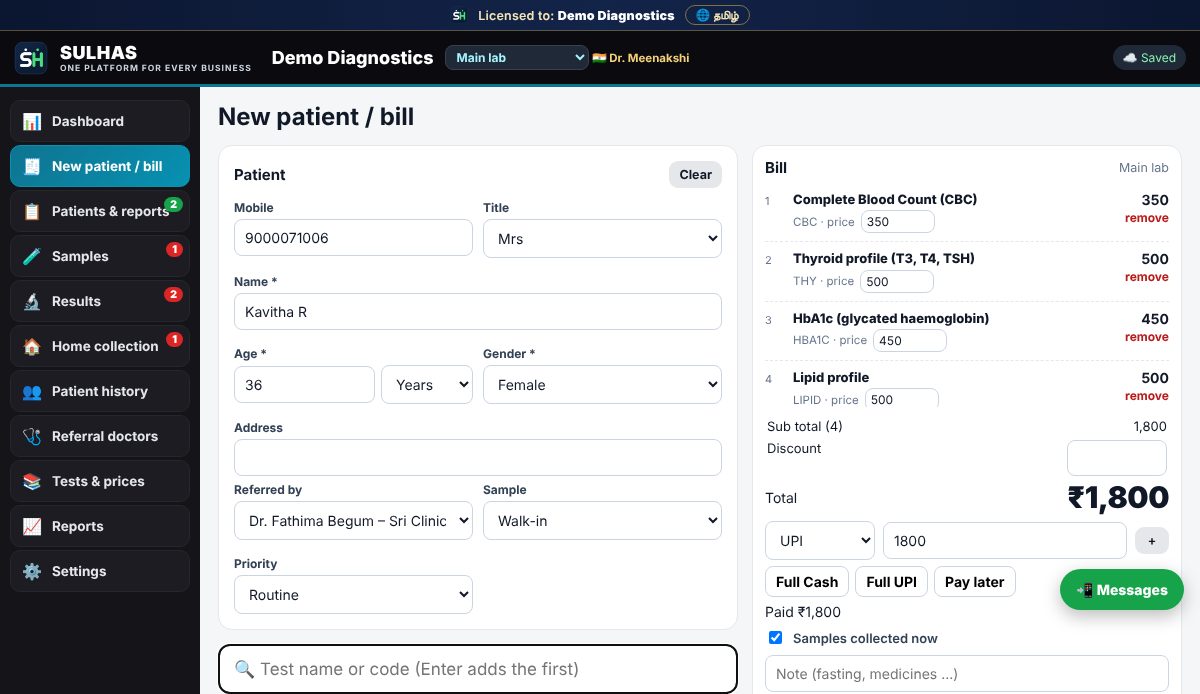Click the Patient history people icon
Screen dimensions: 1200x694
(x=32, y=391)
